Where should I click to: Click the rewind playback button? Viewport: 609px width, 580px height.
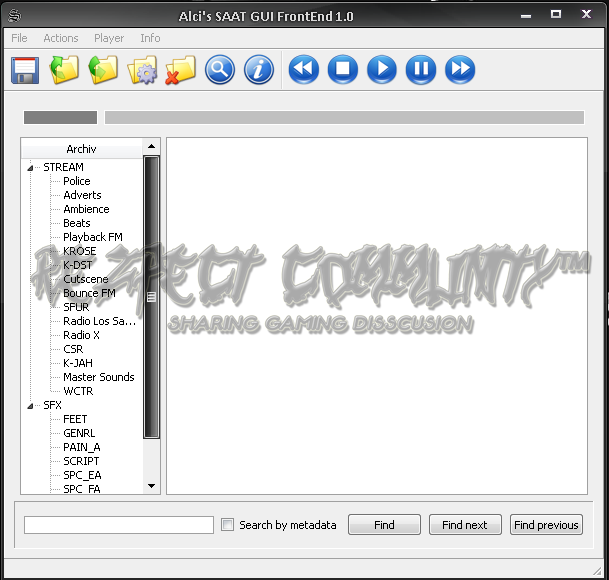pos(304,70)
